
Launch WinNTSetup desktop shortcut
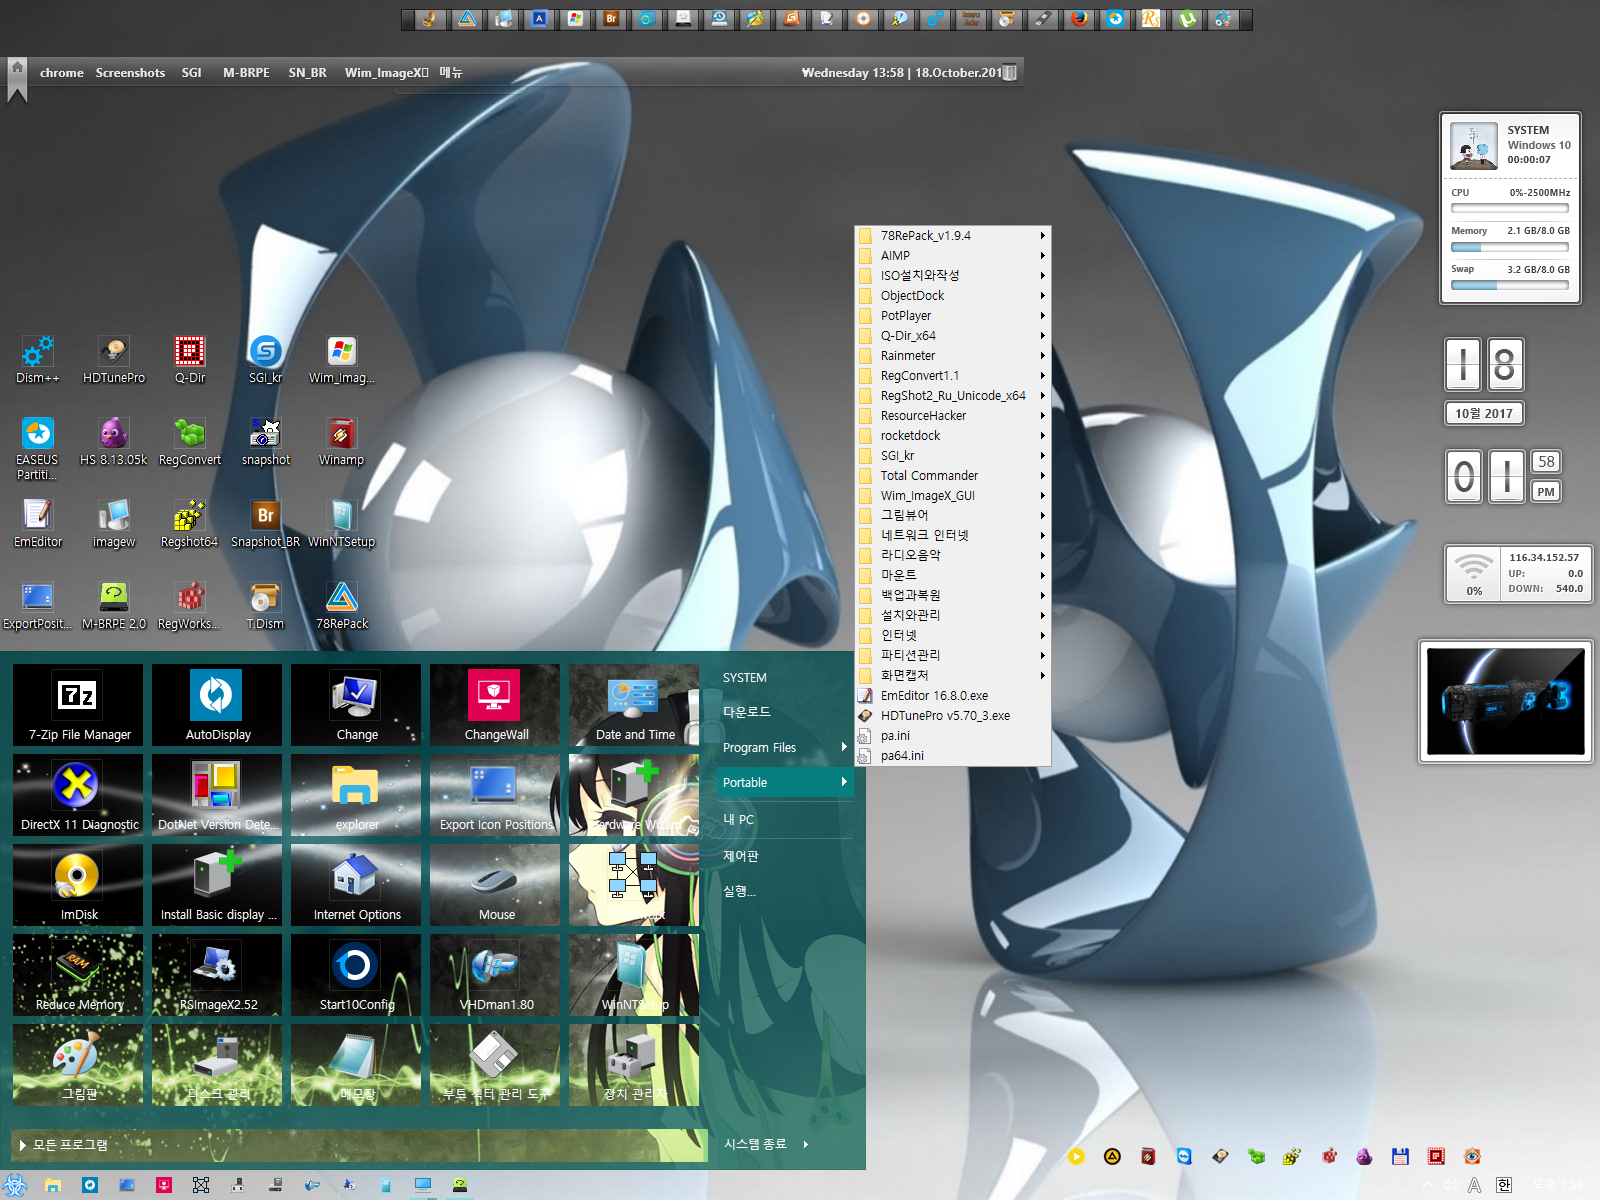341,524
